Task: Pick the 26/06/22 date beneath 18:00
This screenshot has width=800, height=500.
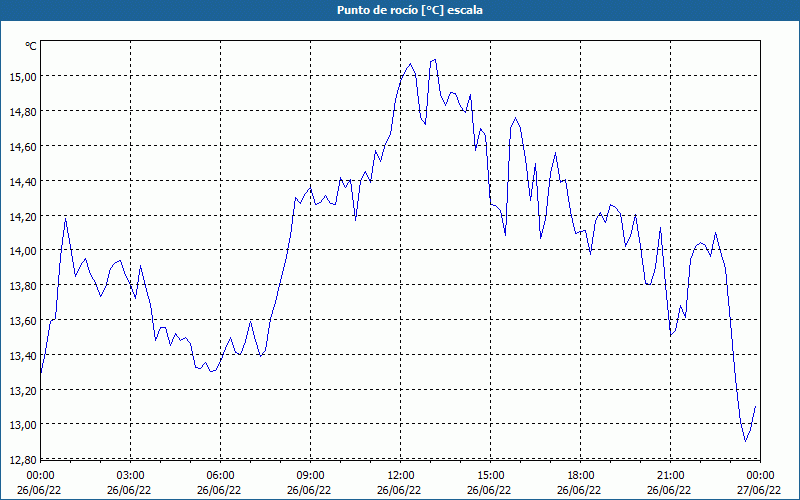Action: tap(579, 490)
